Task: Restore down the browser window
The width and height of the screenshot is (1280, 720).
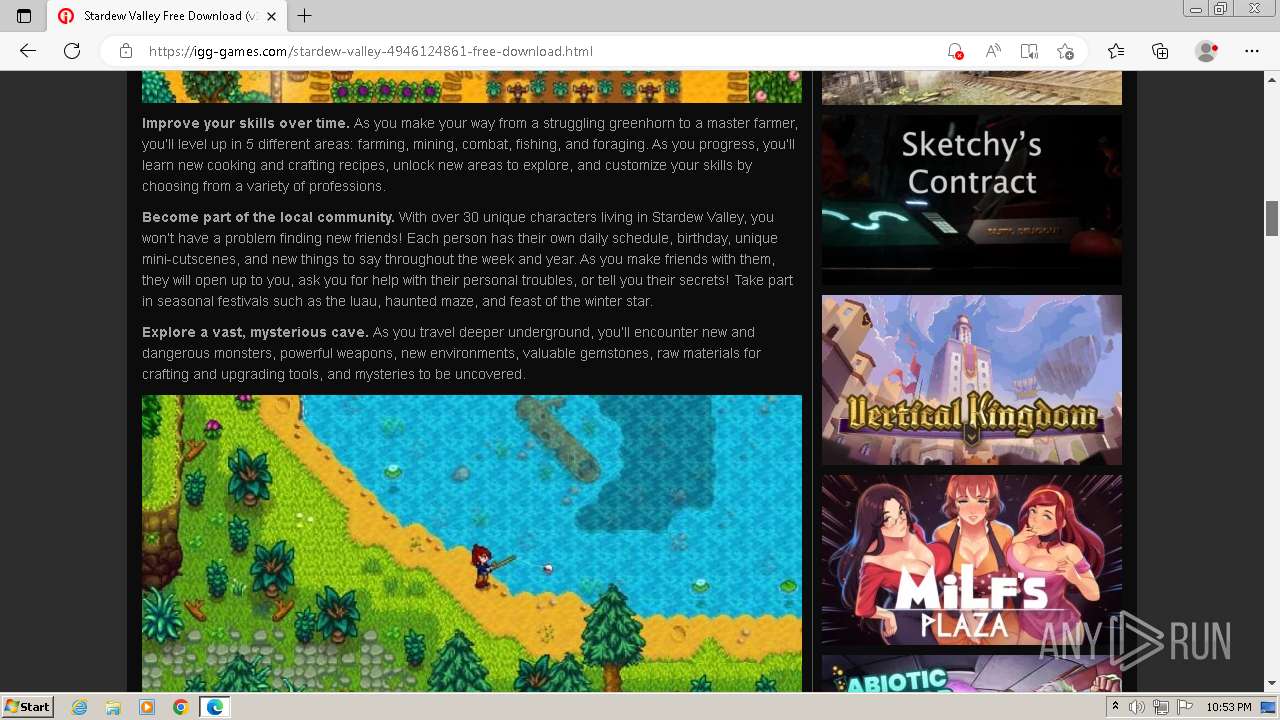Action: [x=1221, y=9]
